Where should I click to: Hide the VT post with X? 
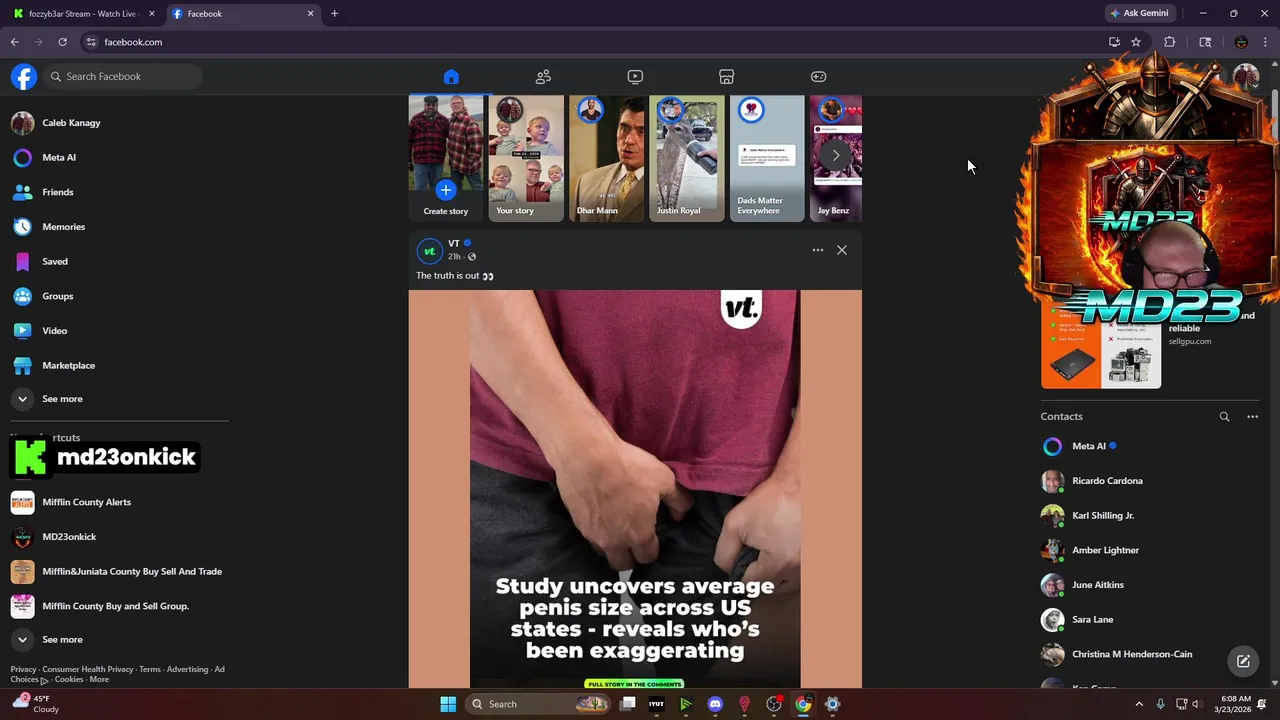click(842, 250)
